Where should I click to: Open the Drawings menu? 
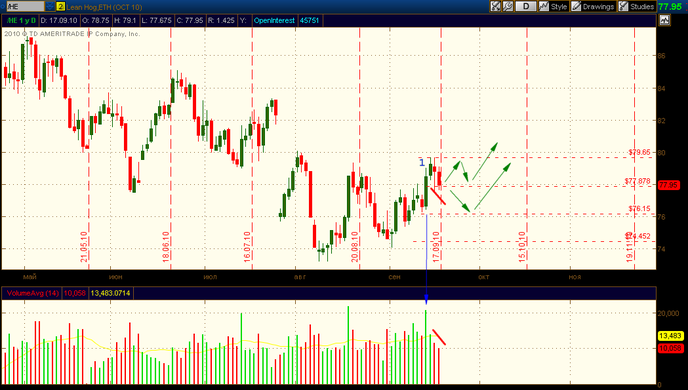(x=593, y=6)
